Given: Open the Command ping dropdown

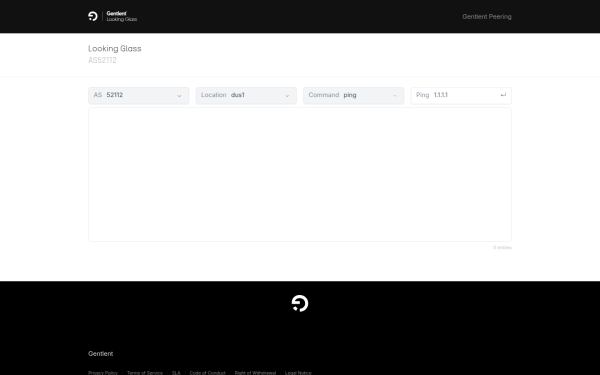Looking at the screenshot, I should [x=354, y=95].
